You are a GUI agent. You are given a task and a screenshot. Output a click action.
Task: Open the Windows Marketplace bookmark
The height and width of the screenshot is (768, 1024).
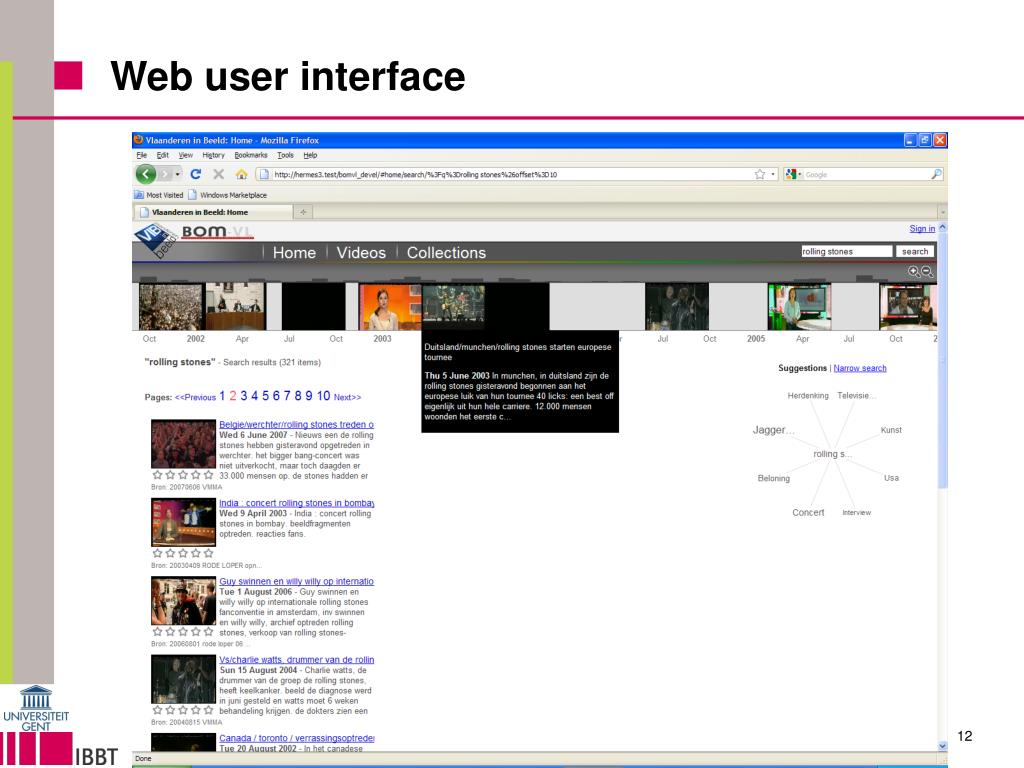(227, 195)
